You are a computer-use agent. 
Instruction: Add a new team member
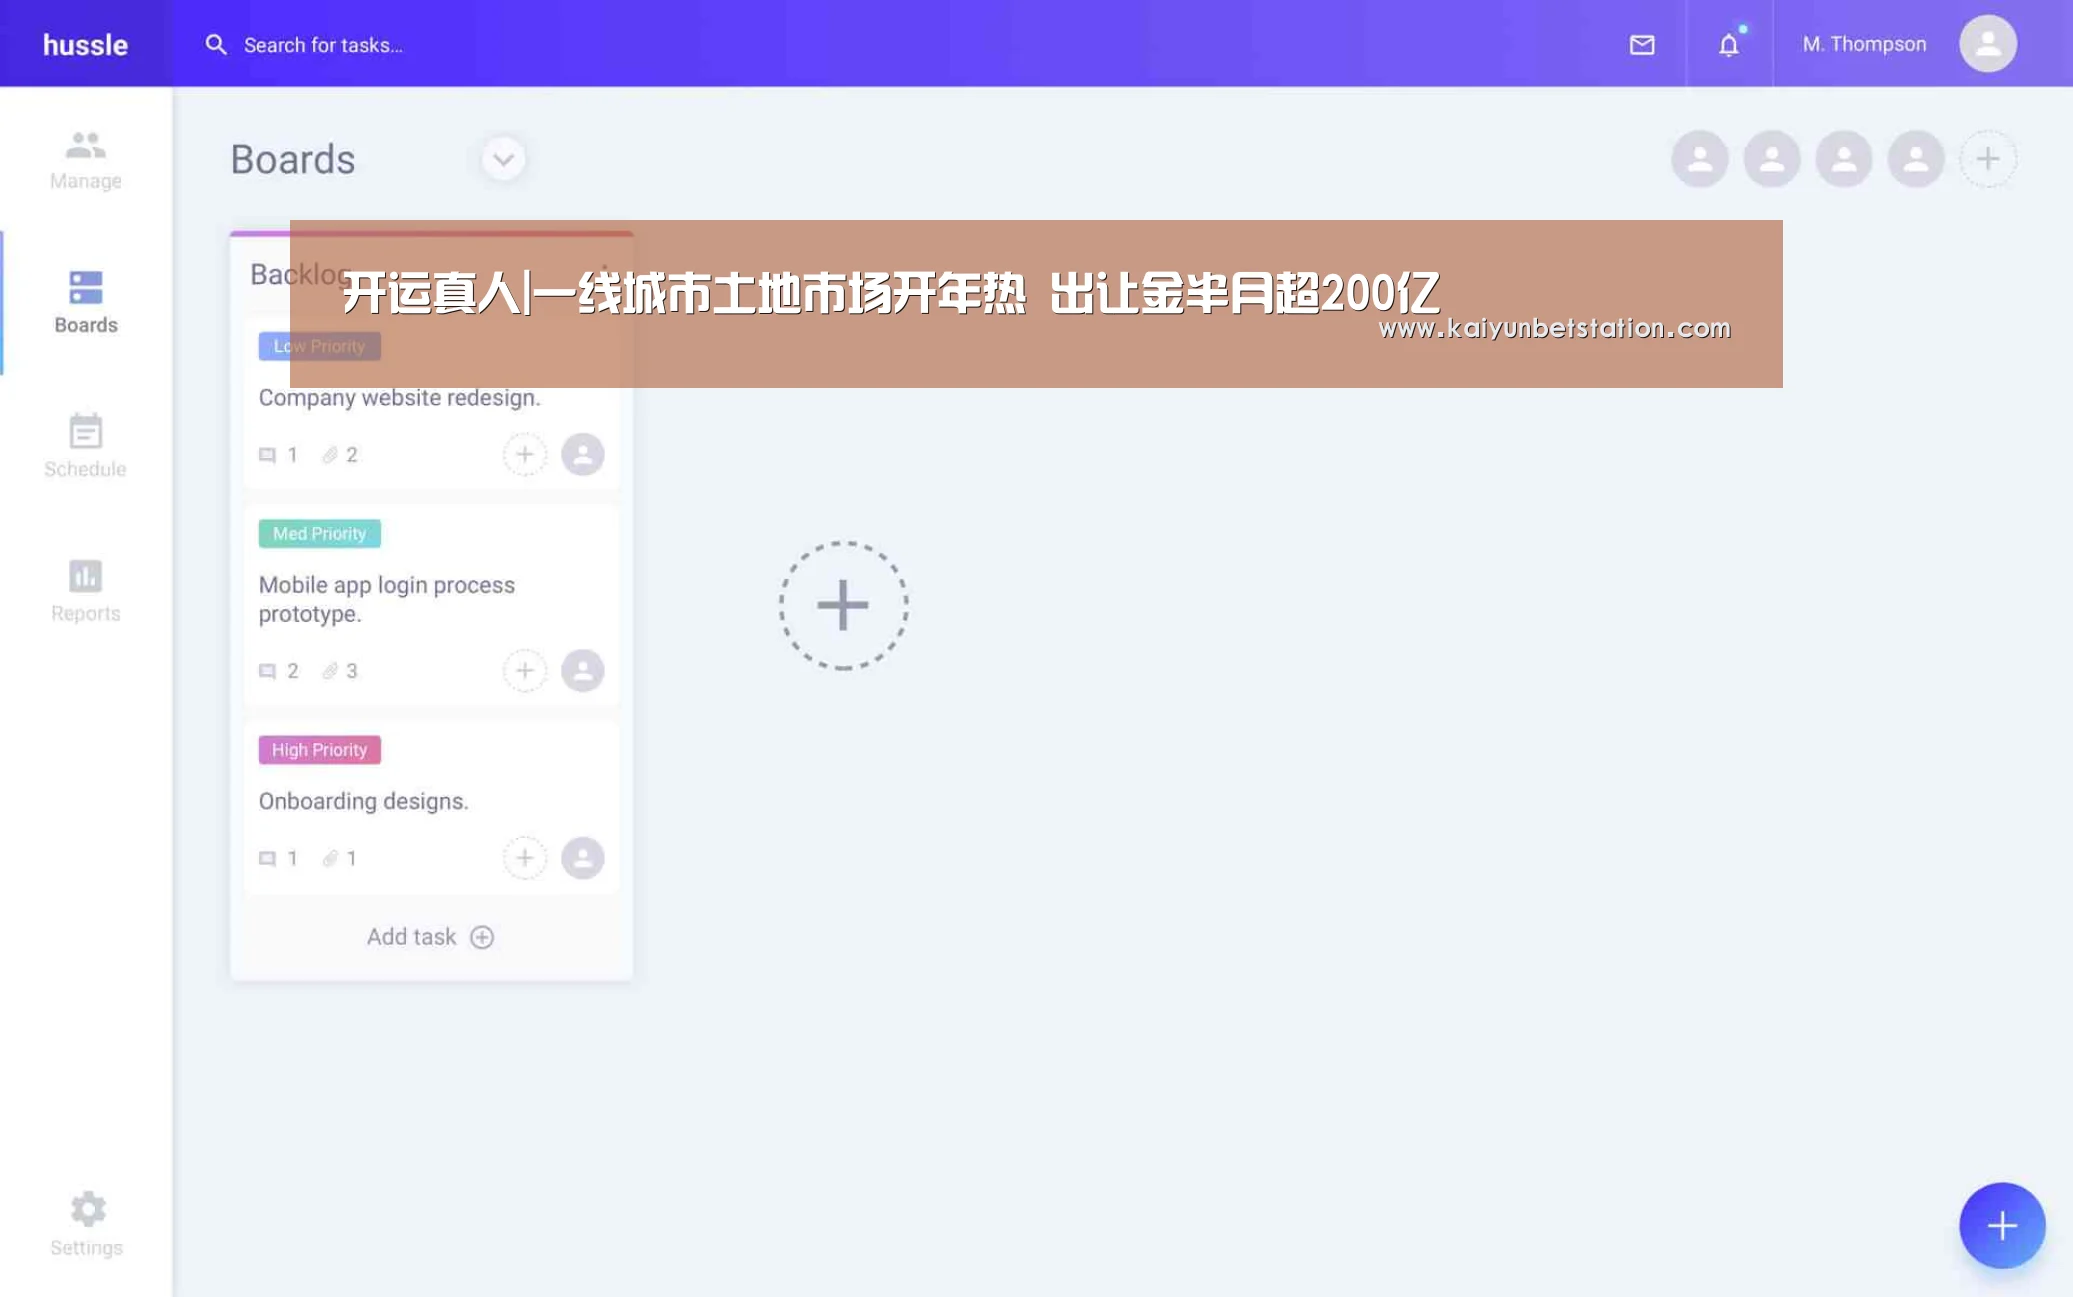pyautogui.click(x=1987, y=158)
